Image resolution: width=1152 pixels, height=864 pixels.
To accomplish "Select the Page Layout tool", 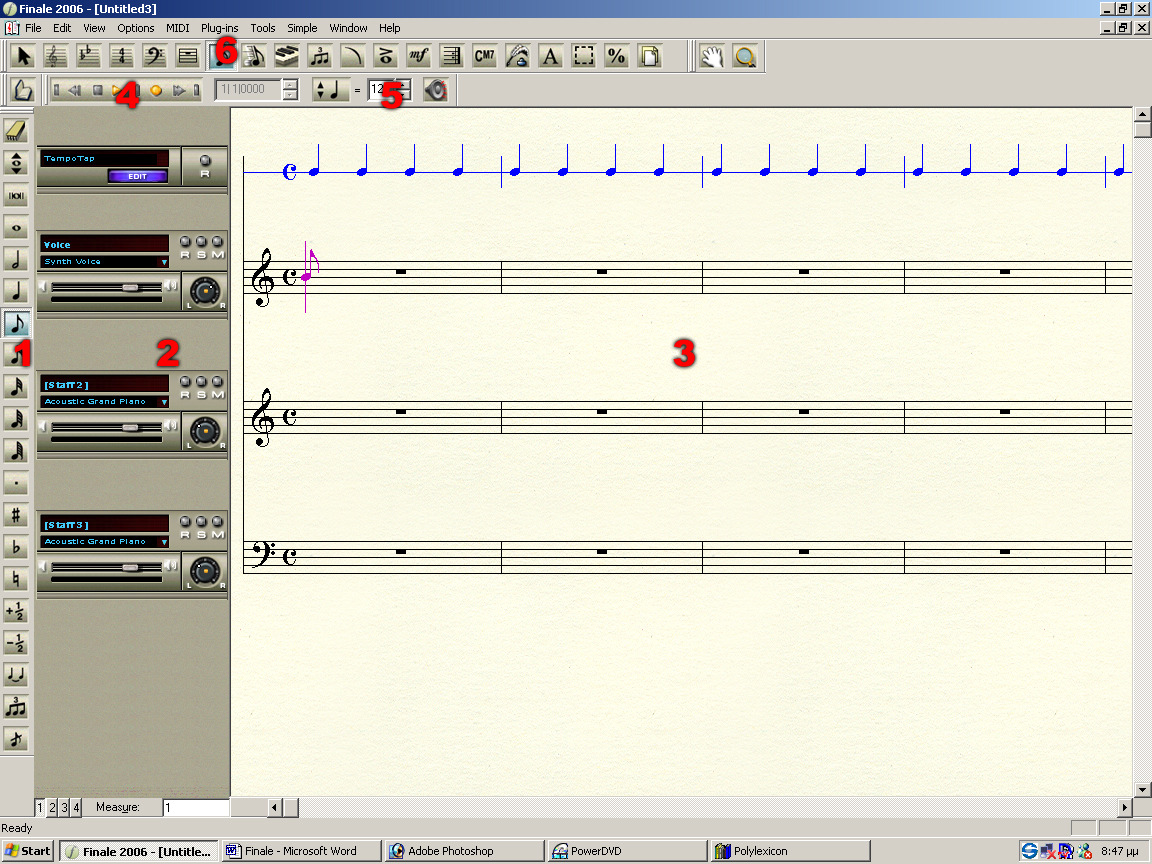I will click(650, 57).
